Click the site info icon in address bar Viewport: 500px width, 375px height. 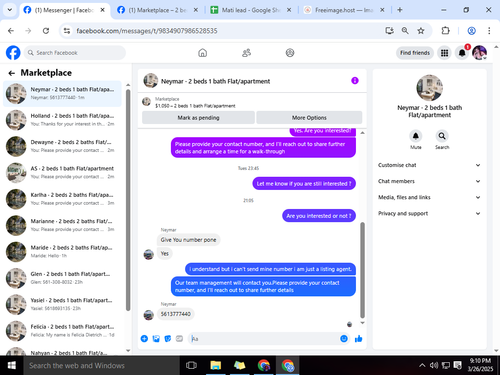coord(67,31)
